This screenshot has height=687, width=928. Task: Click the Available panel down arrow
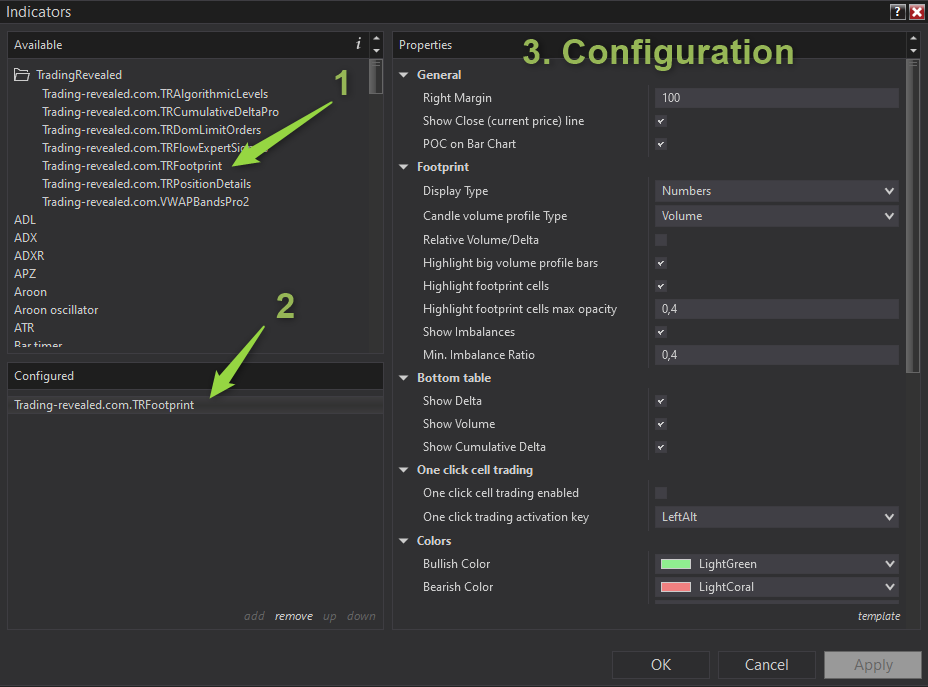coord(376,50)
